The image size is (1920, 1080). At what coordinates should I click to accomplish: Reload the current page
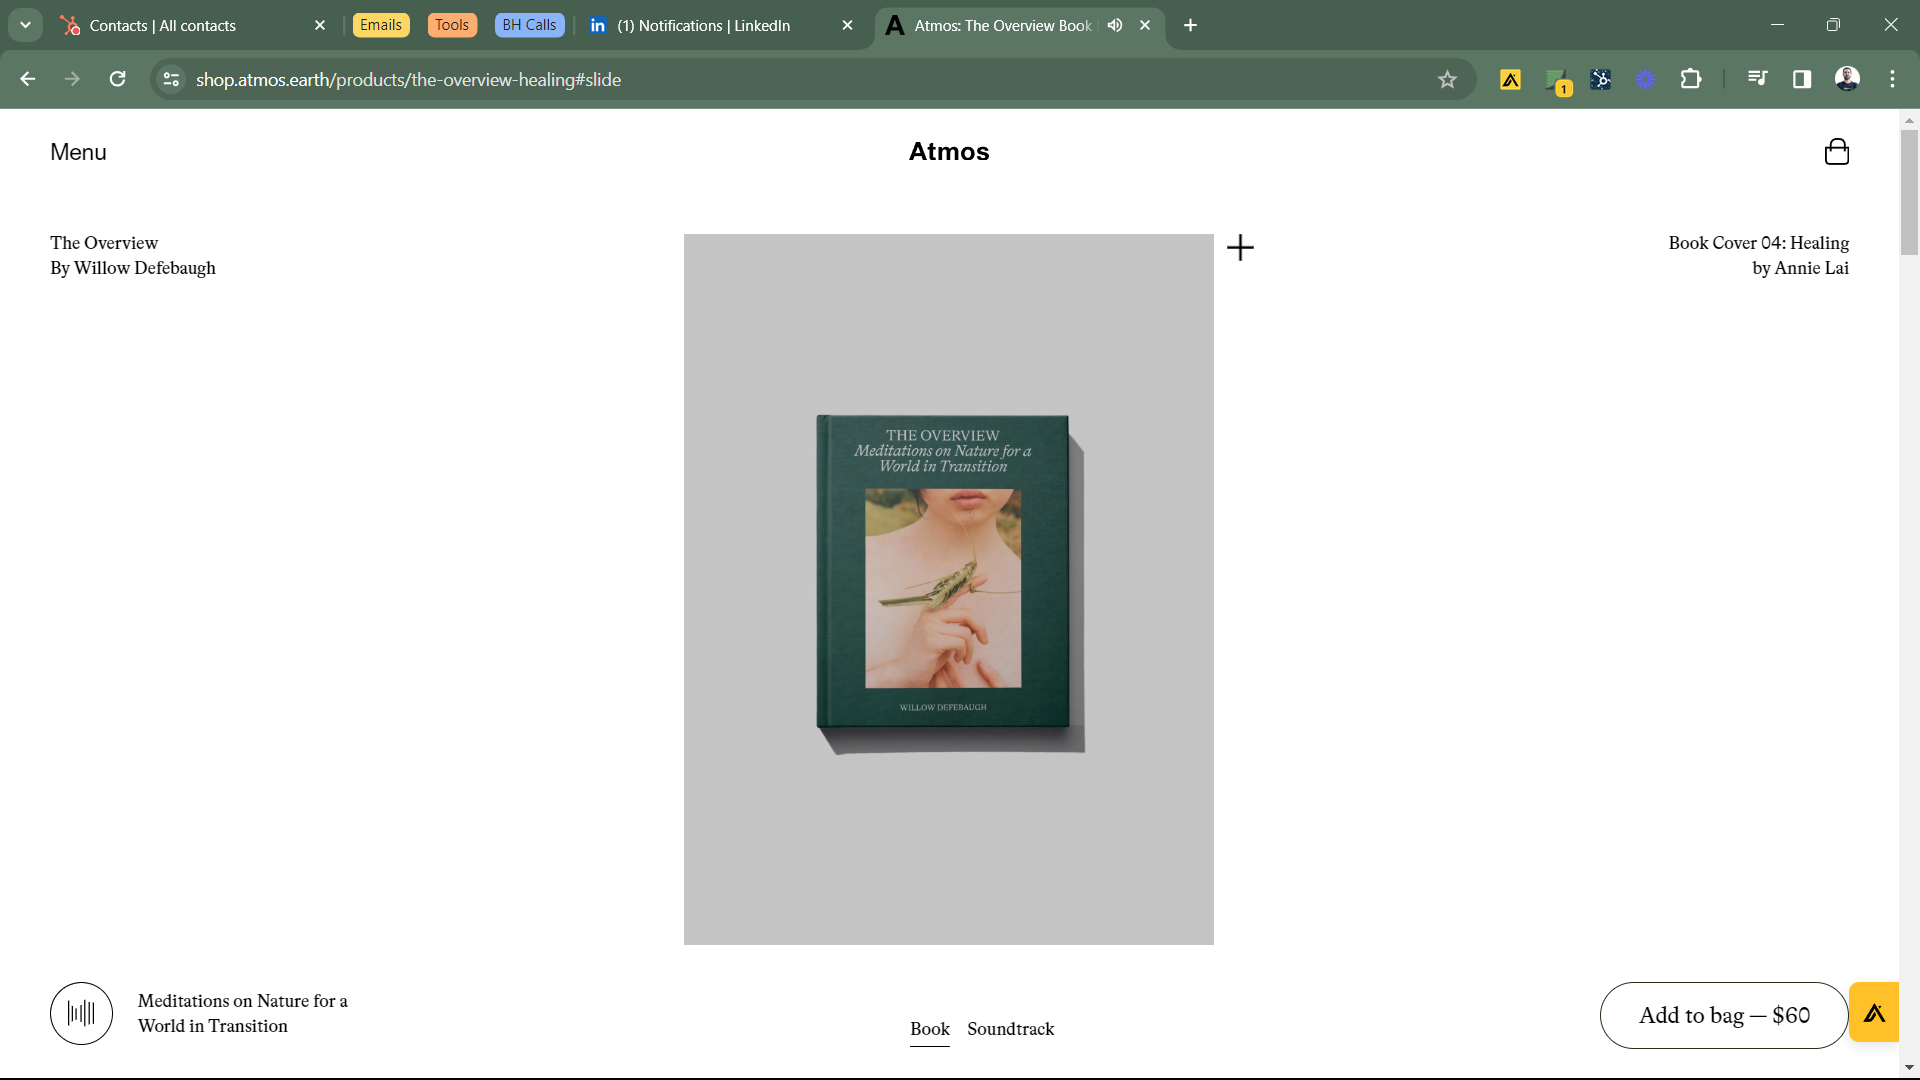pos(118,79)
